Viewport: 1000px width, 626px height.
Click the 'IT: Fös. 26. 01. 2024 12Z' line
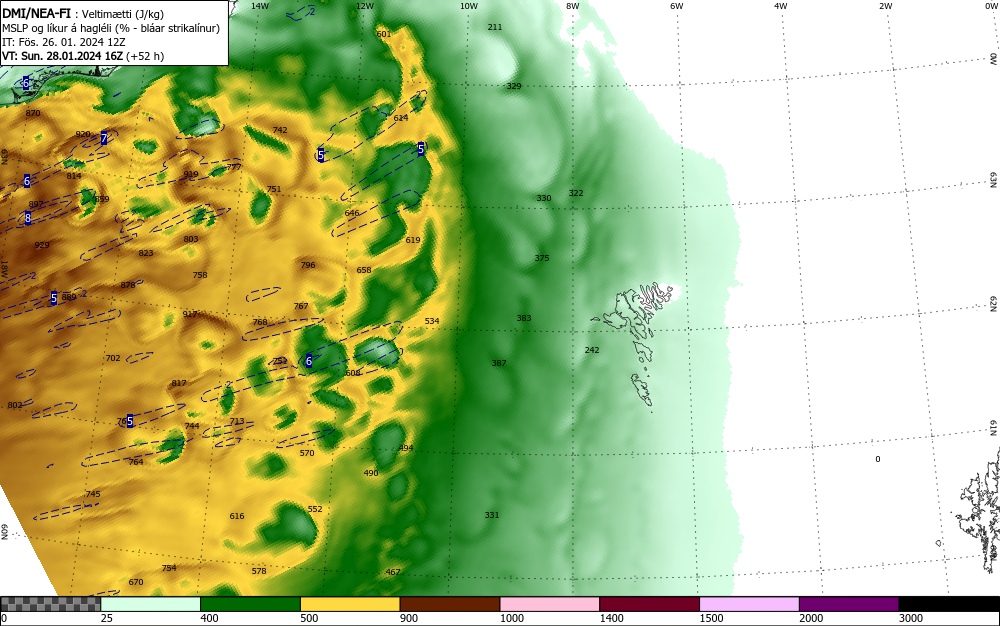pos(64,42)
